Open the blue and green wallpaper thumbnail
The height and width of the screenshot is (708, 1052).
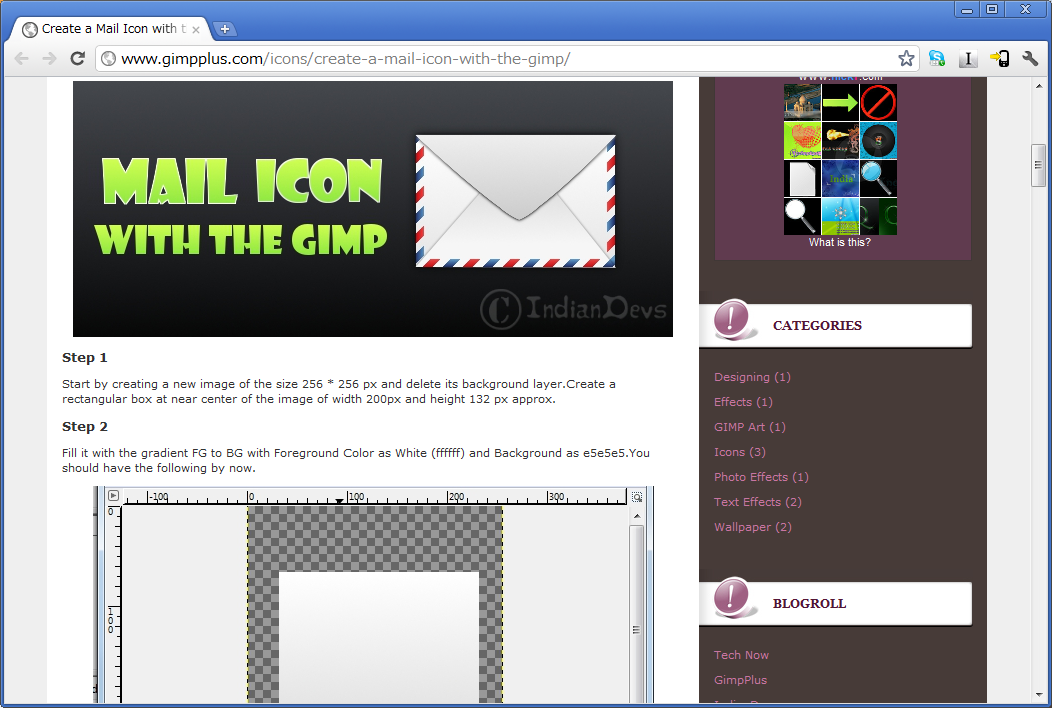pos(840,216)
